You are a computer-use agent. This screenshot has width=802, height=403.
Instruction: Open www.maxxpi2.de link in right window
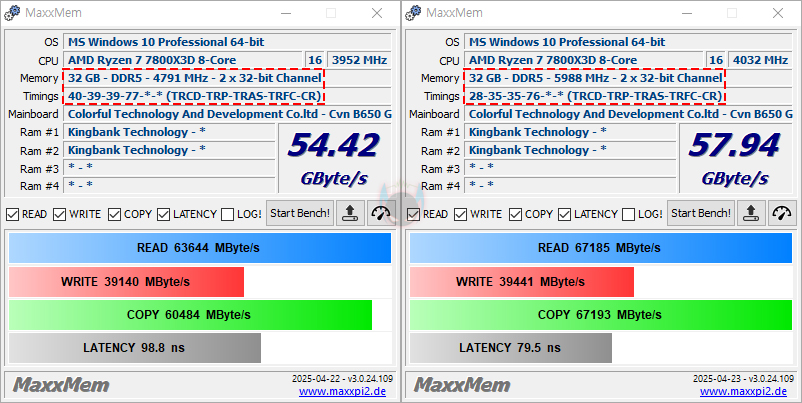click(x=743, y=392)
